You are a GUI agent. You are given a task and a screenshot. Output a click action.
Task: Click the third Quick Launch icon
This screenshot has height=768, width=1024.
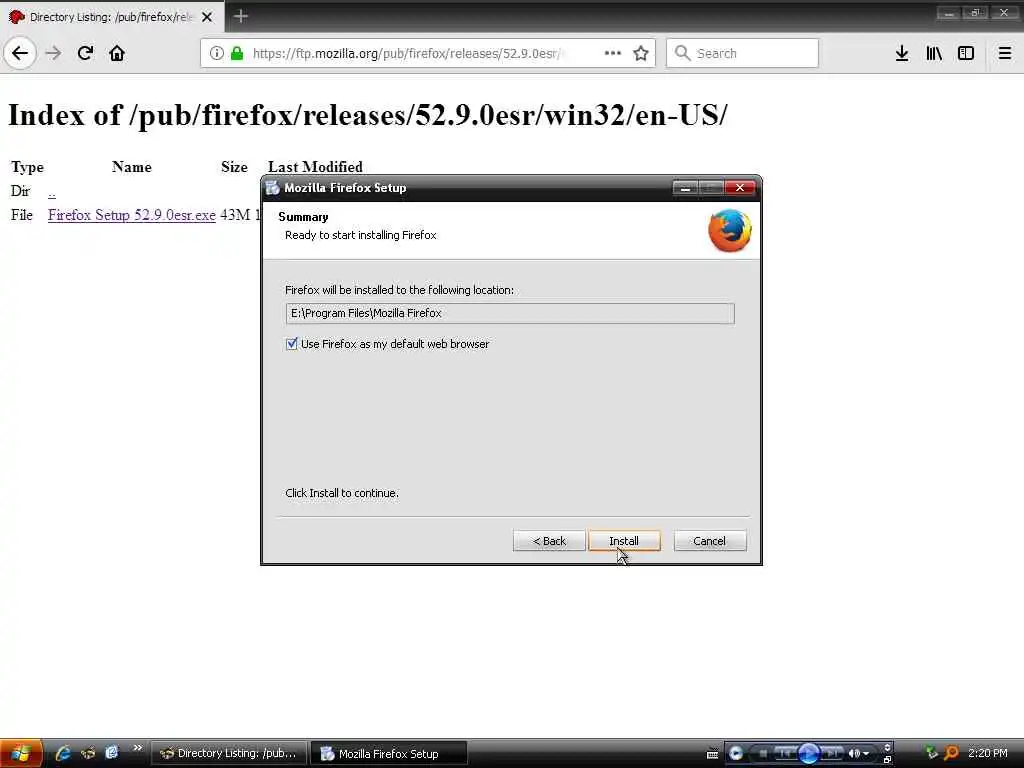pyautogui.click(x=112, y=753)
